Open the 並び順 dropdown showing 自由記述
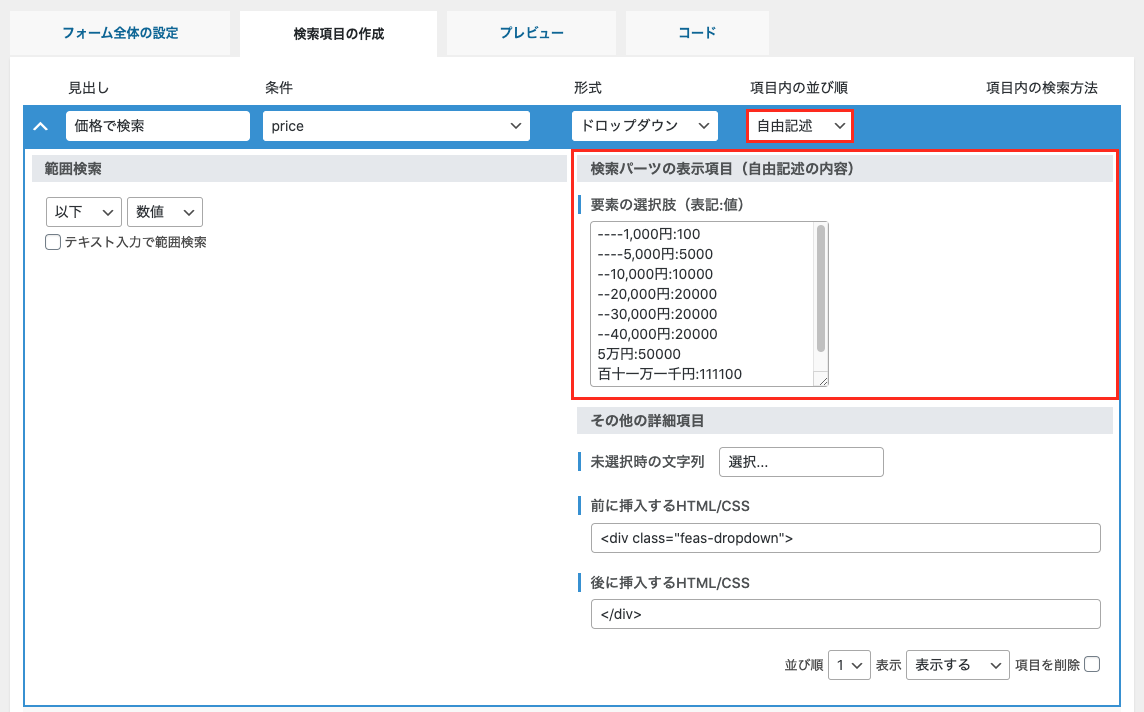1144x712 pixels. coord(800,126)
